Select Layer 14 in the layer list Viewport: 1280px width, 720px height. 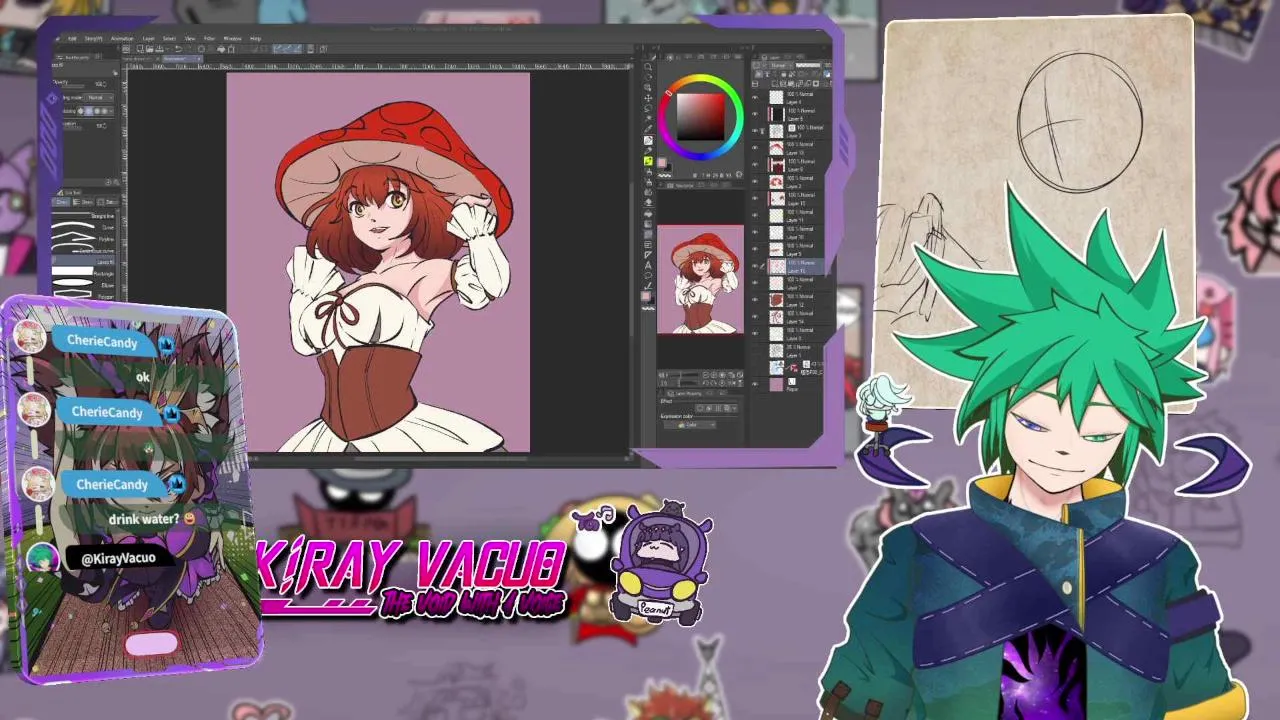tap(793, 317)
